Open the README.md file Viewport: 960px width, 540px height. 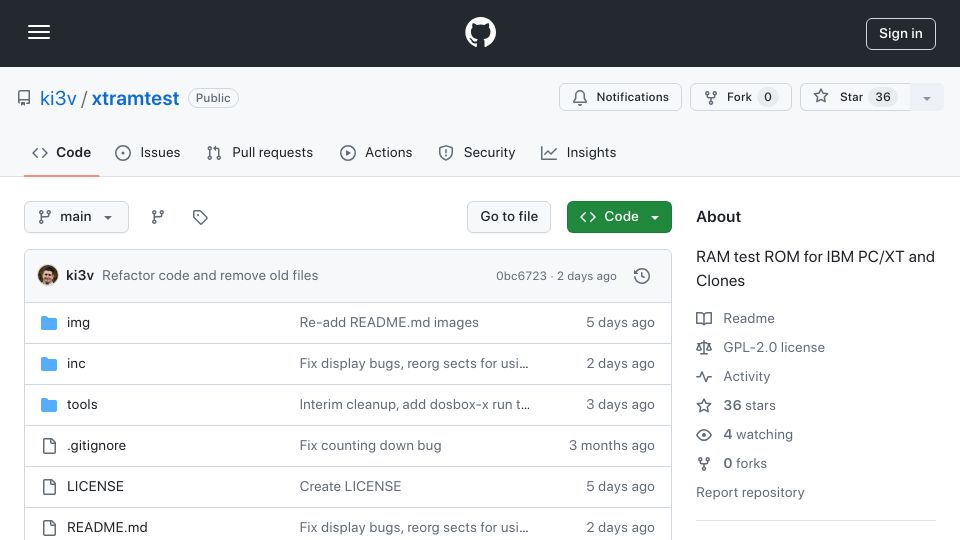(107, 528)
